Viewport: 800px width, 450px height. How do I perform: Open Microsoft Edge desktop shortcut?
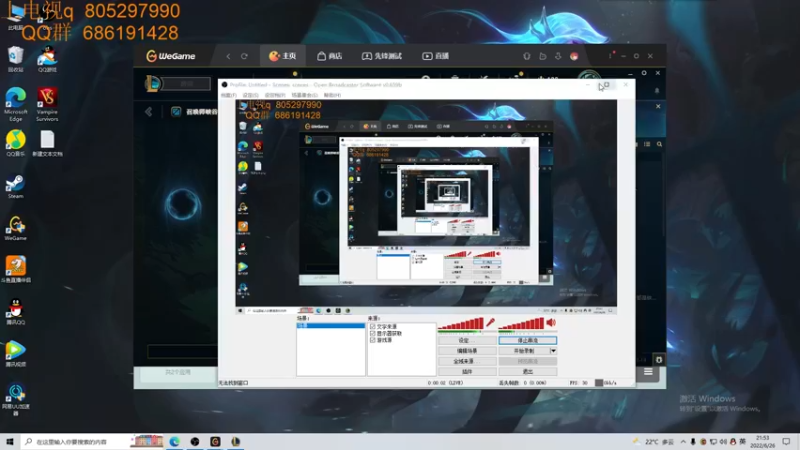click(x=16, y=105)
